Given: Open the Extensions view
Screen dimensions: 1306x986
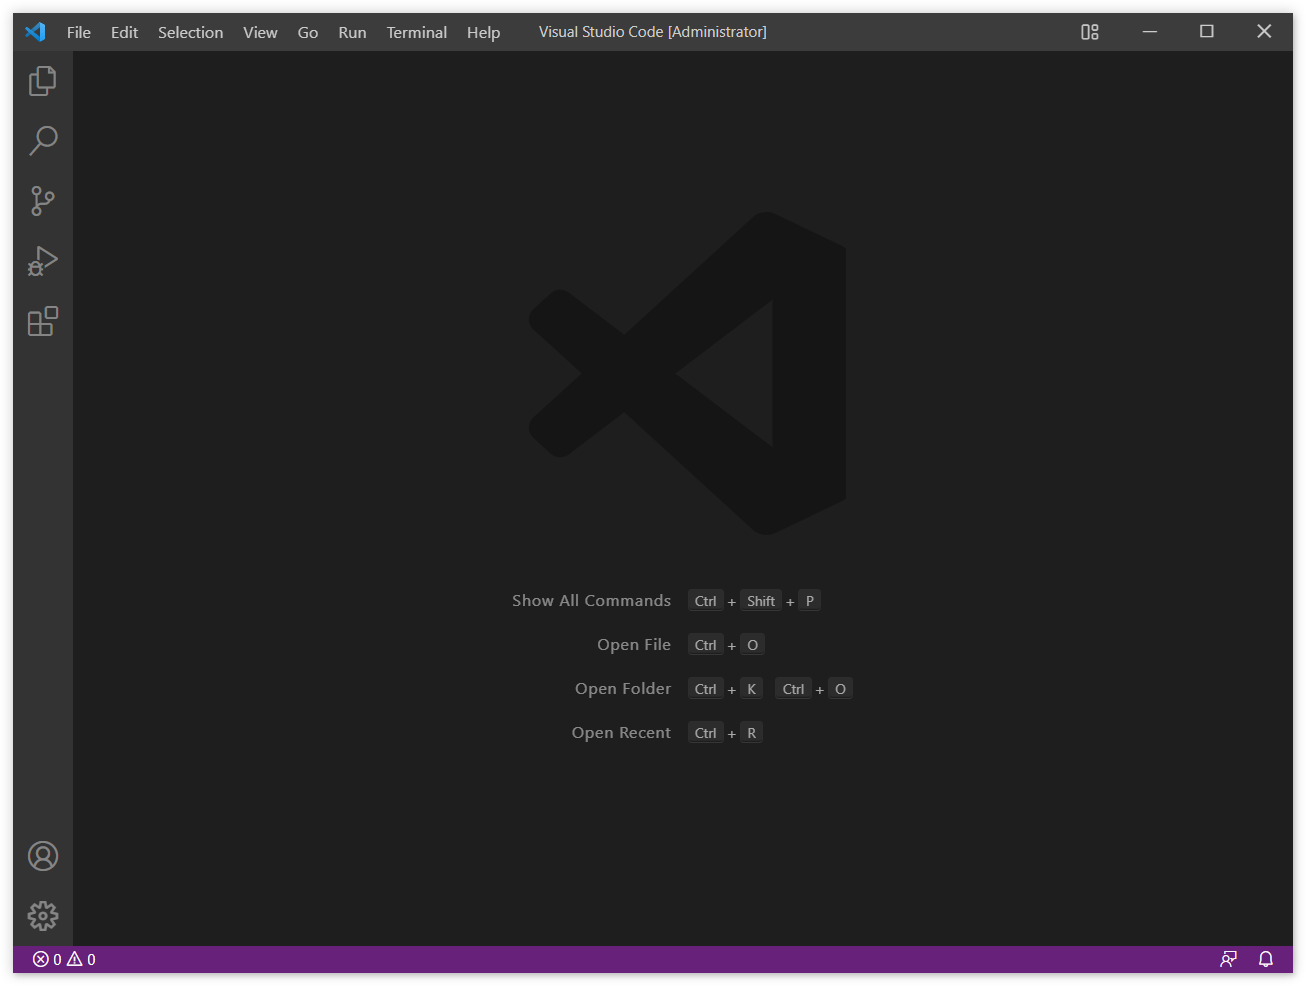Looking at the screenshot, I should point(42,321).
